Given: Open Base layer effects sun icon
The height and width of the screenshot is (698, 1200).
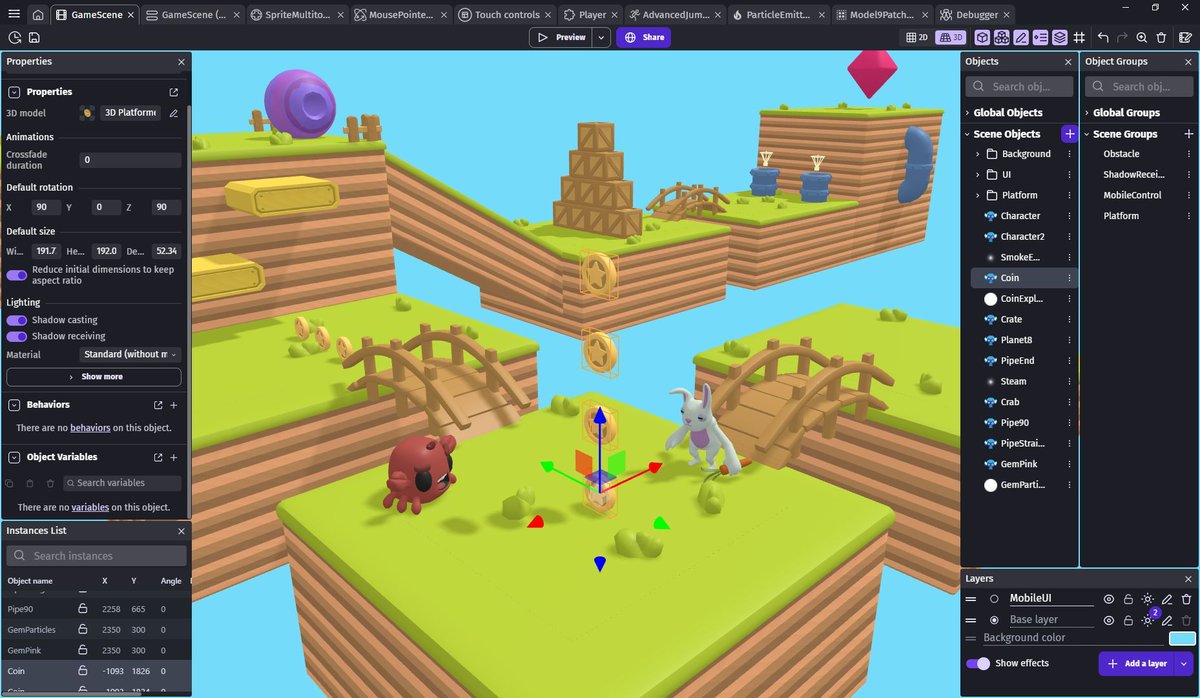Looking at the screenshot, I should pos(1148,620).
